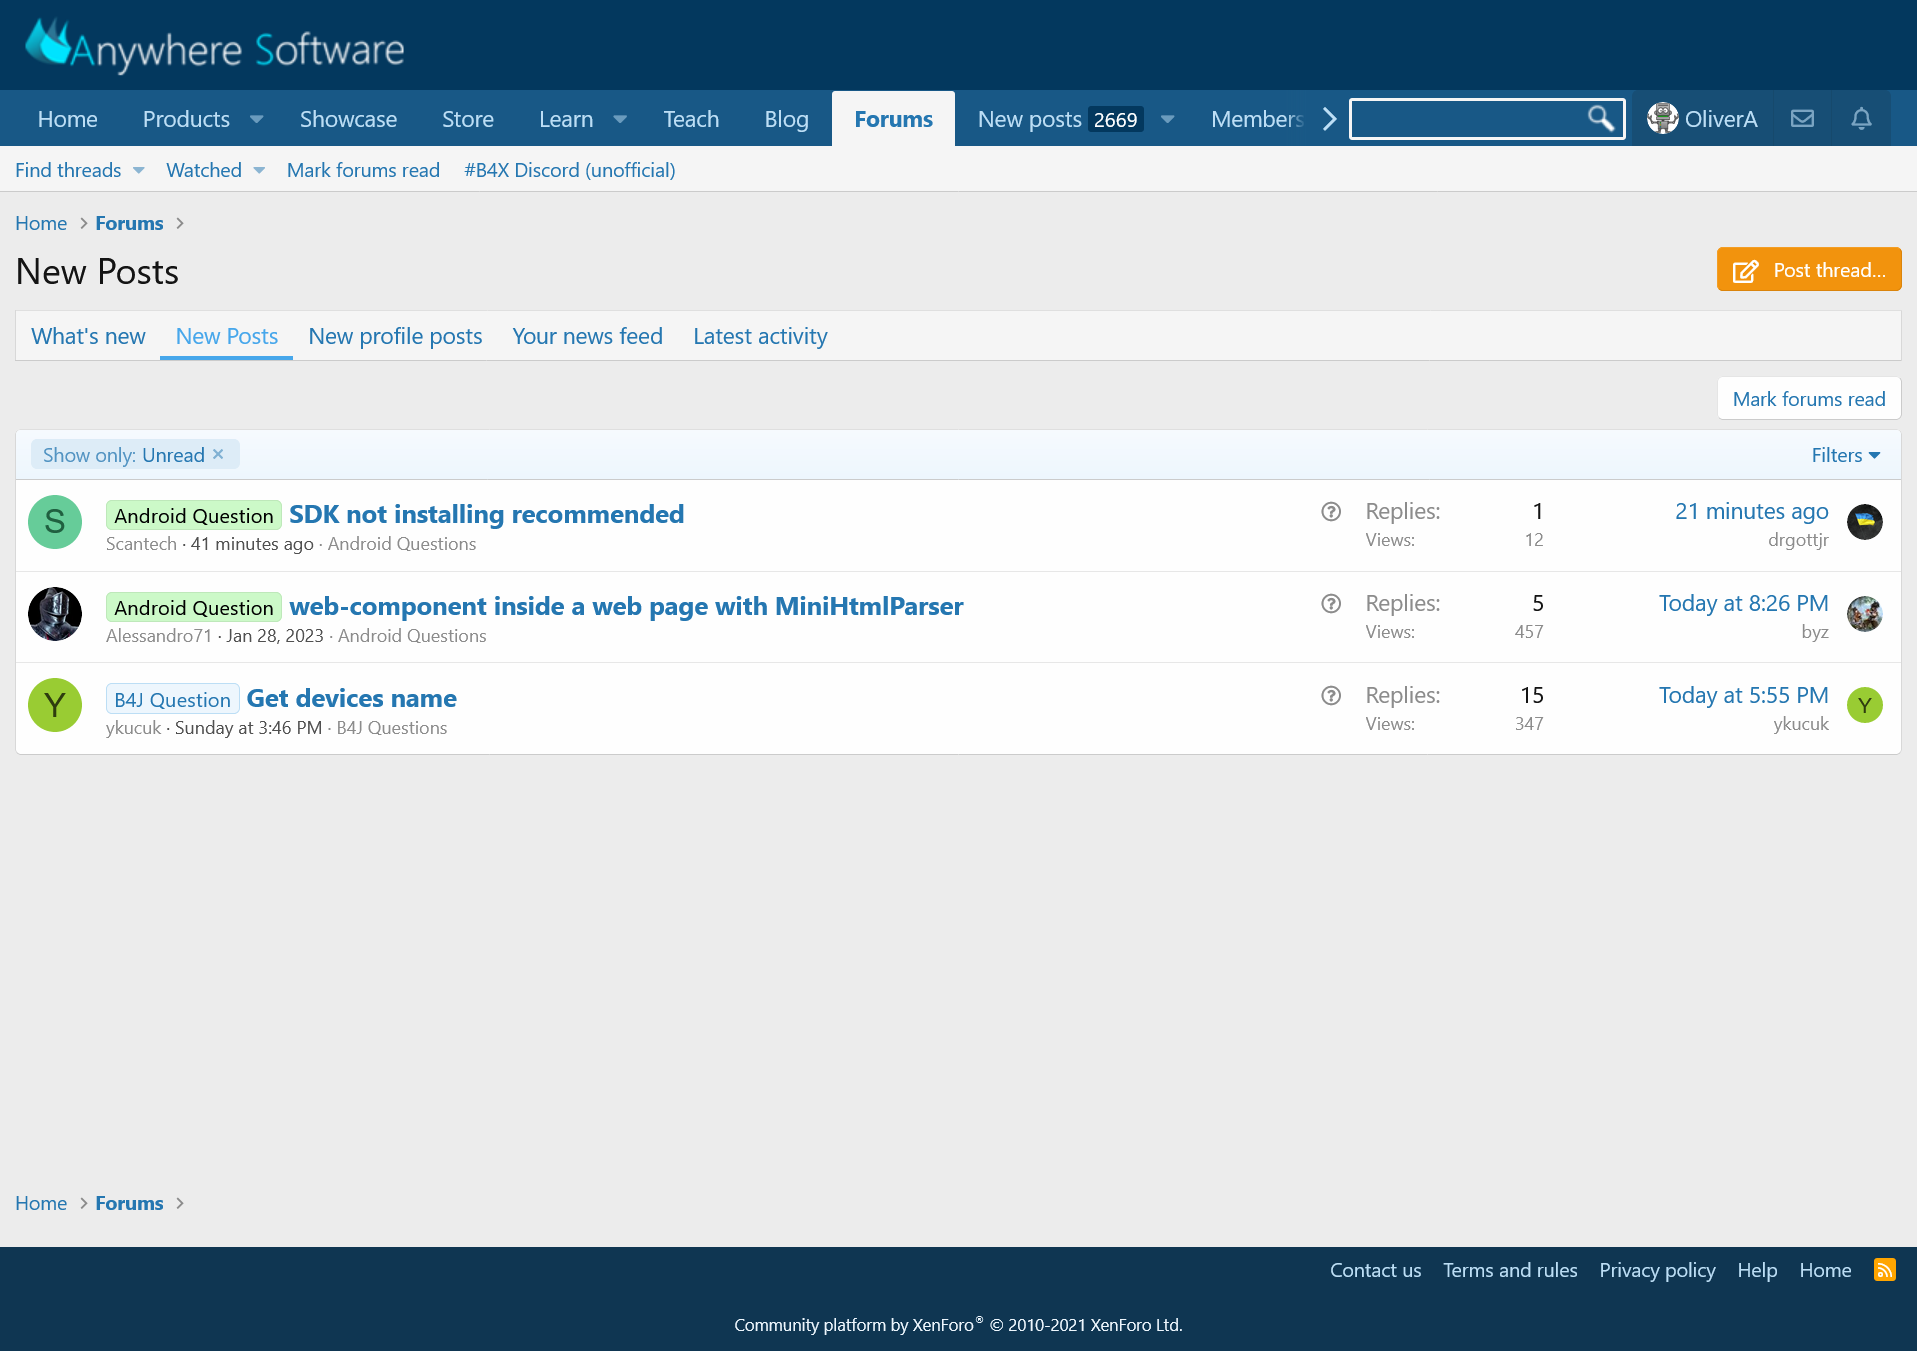This screenshot has height=1351, width=1917.
Task: Open the Find threads dropdown
Action: [x=78, y=170]
